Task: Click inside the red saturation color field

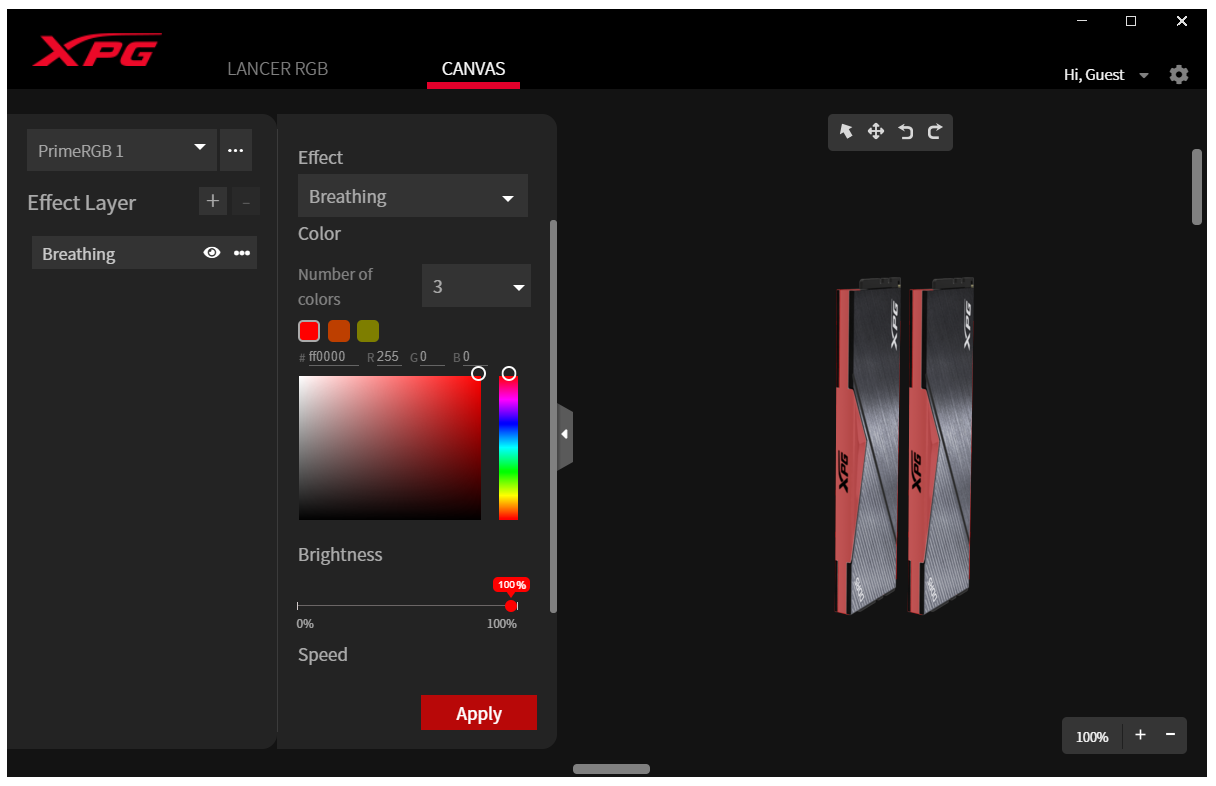Action: click(390, 448)
